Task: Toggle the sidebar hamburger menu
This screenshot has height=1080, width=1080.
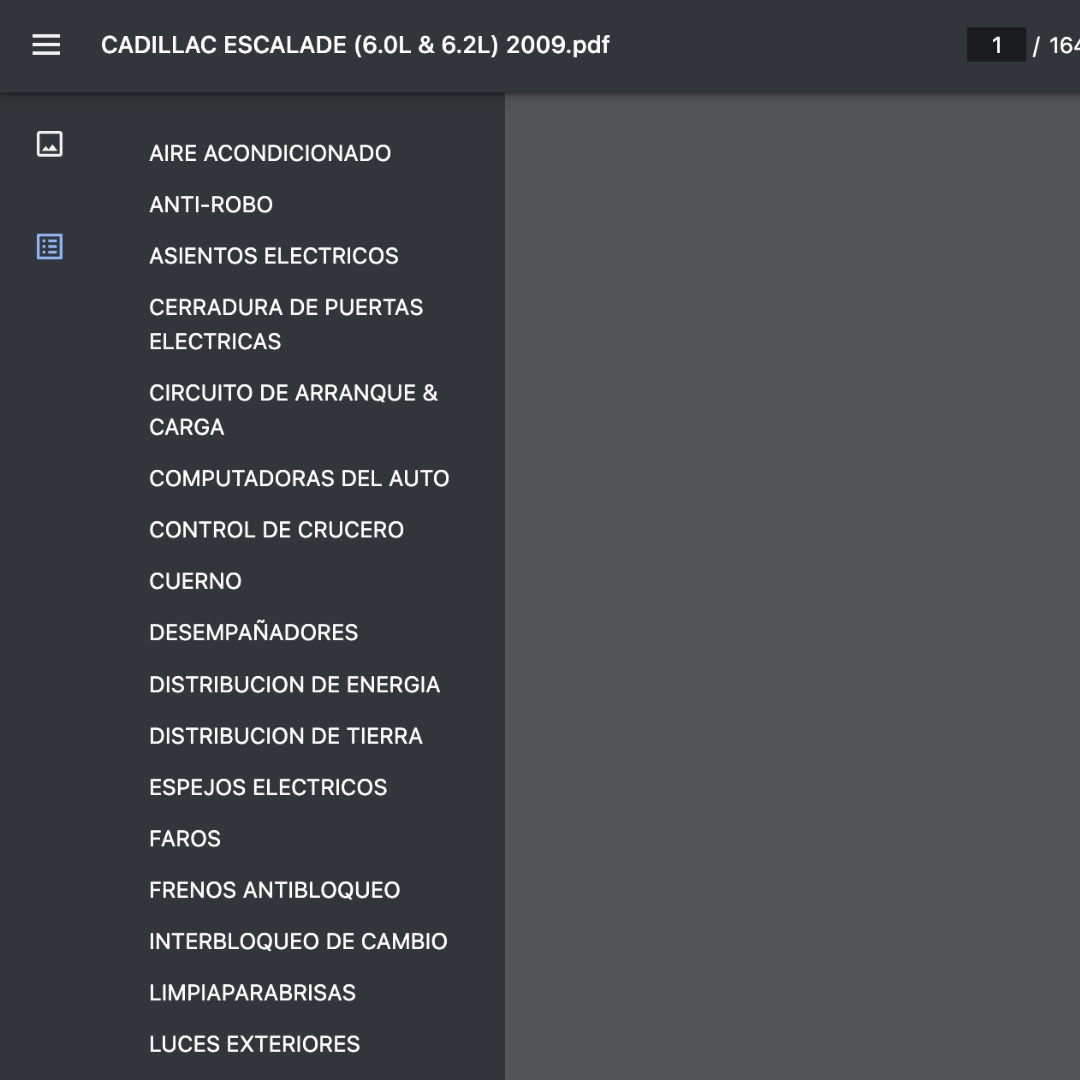Action: point(46,45)
